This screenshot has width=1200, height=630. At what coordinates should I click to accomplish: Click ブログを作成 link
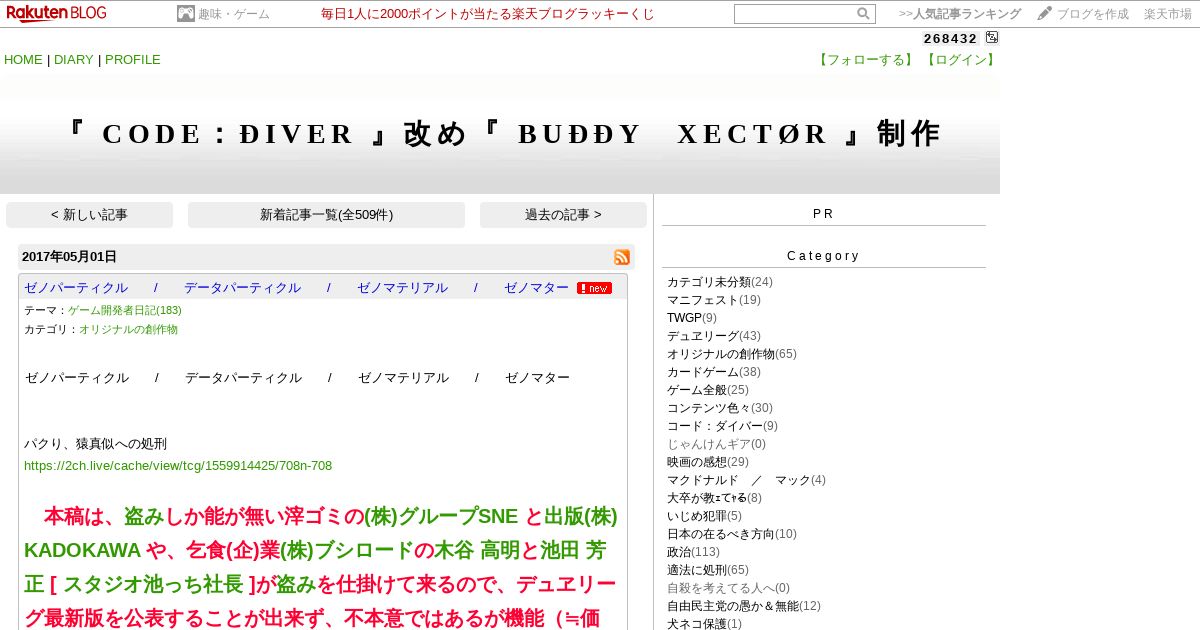(x=1093, y=14)
